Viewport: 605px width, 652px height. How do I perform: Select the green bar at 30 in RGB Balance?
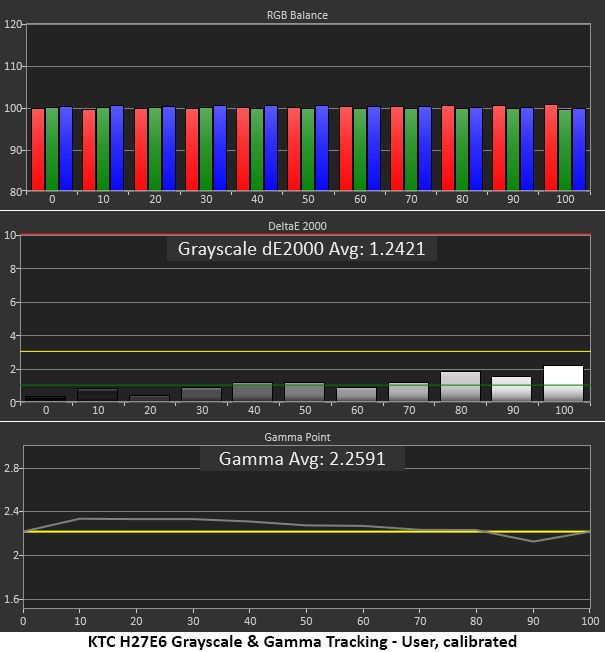206,149
